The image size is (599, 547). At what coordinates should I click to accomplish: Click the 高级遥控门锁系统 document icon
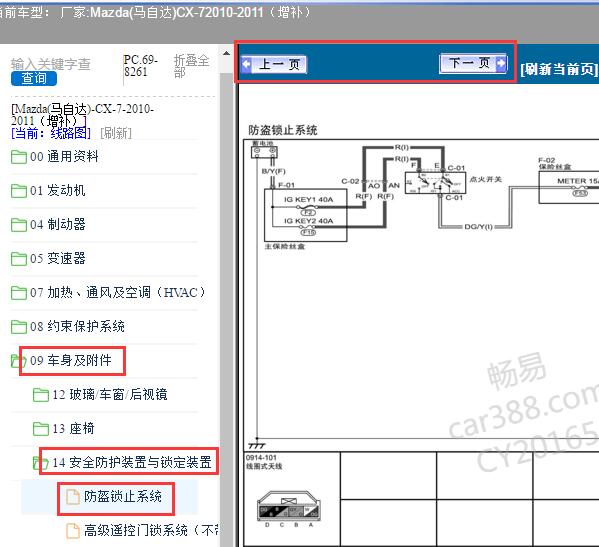pyautogui.click(x=73, y=531)
